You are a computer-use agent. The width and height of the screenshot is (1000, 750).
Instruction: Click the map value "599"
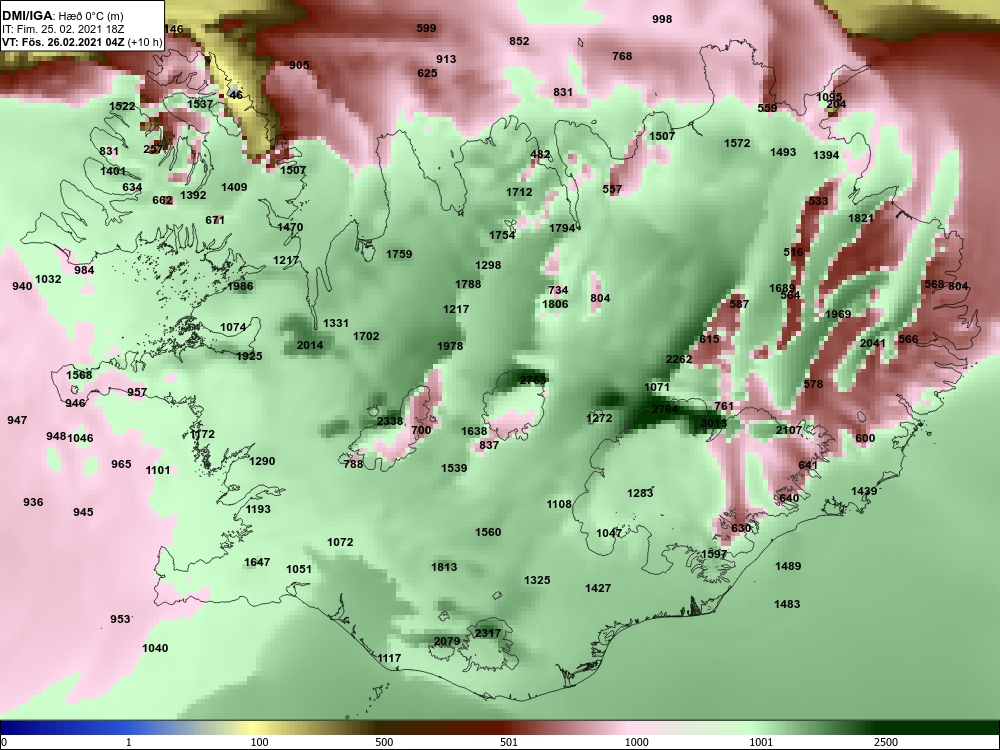pyautogui.click(x=426, y=28)
